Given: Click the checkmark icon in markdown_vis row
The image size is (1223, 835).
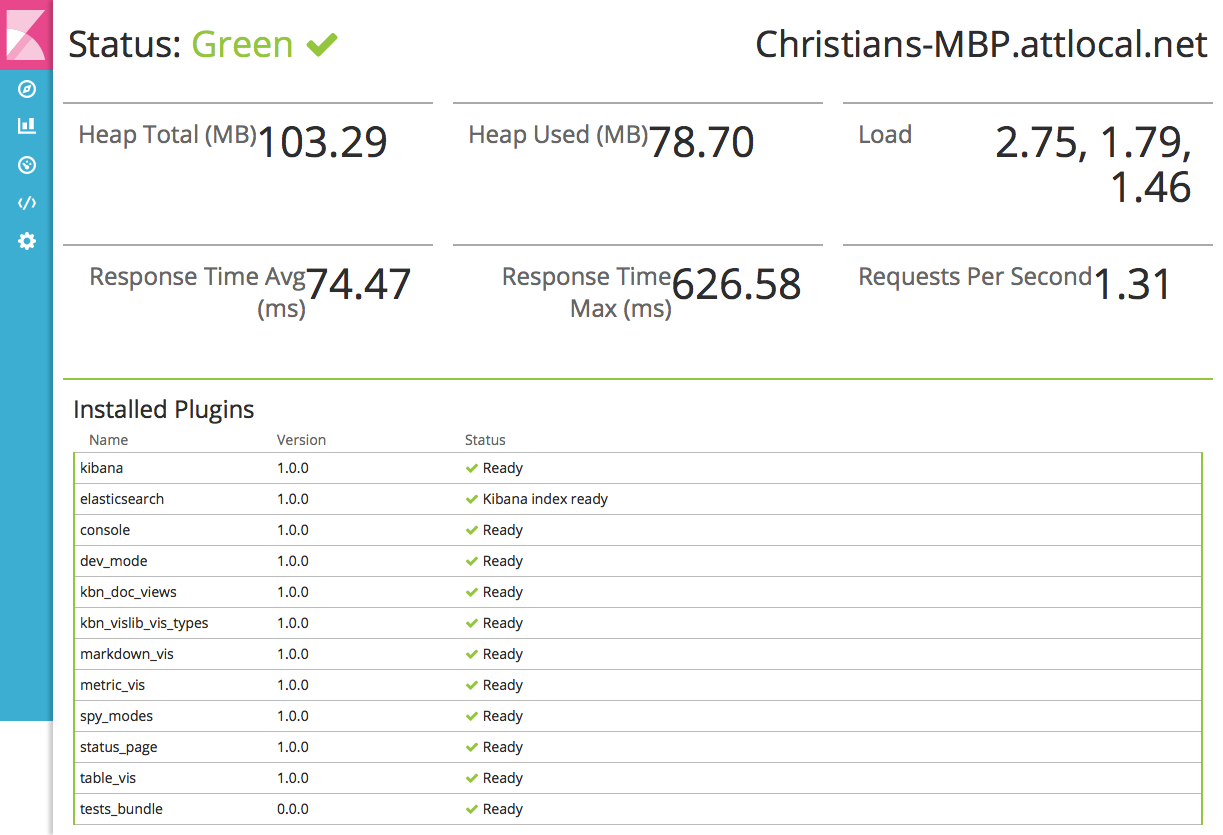Looking at the screenshot, I should tap(471, 654).
